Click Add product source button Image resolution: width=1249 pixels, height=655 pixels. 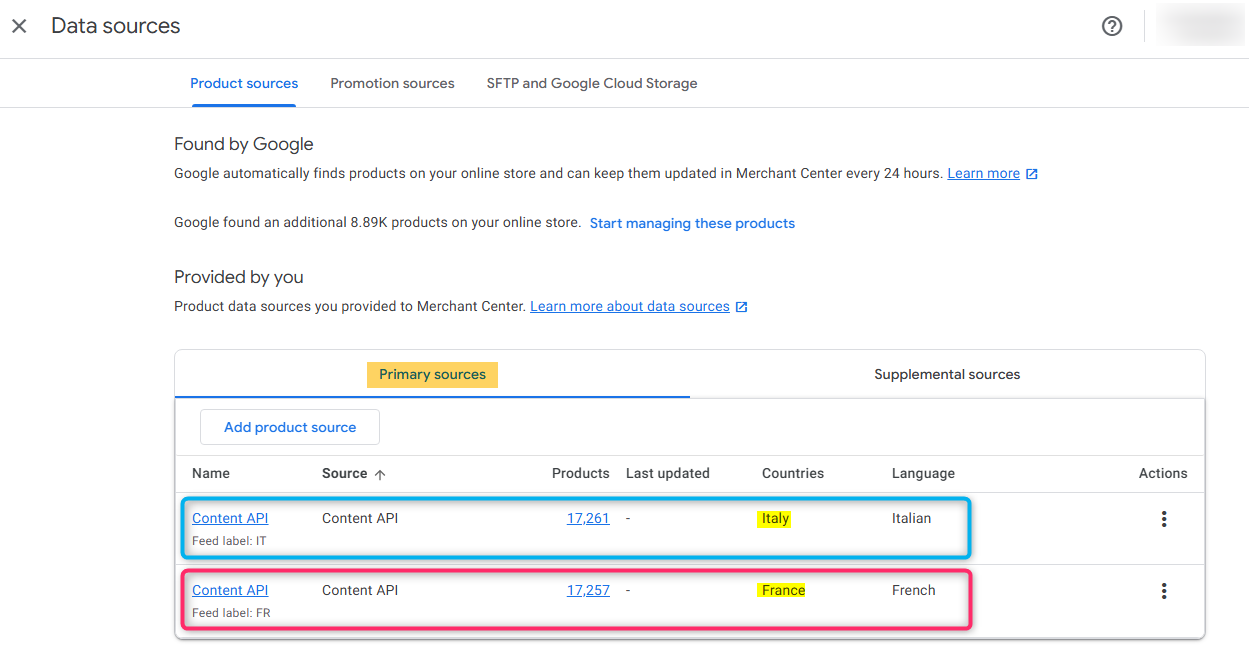pyautogui.click(x=290, y=427)
